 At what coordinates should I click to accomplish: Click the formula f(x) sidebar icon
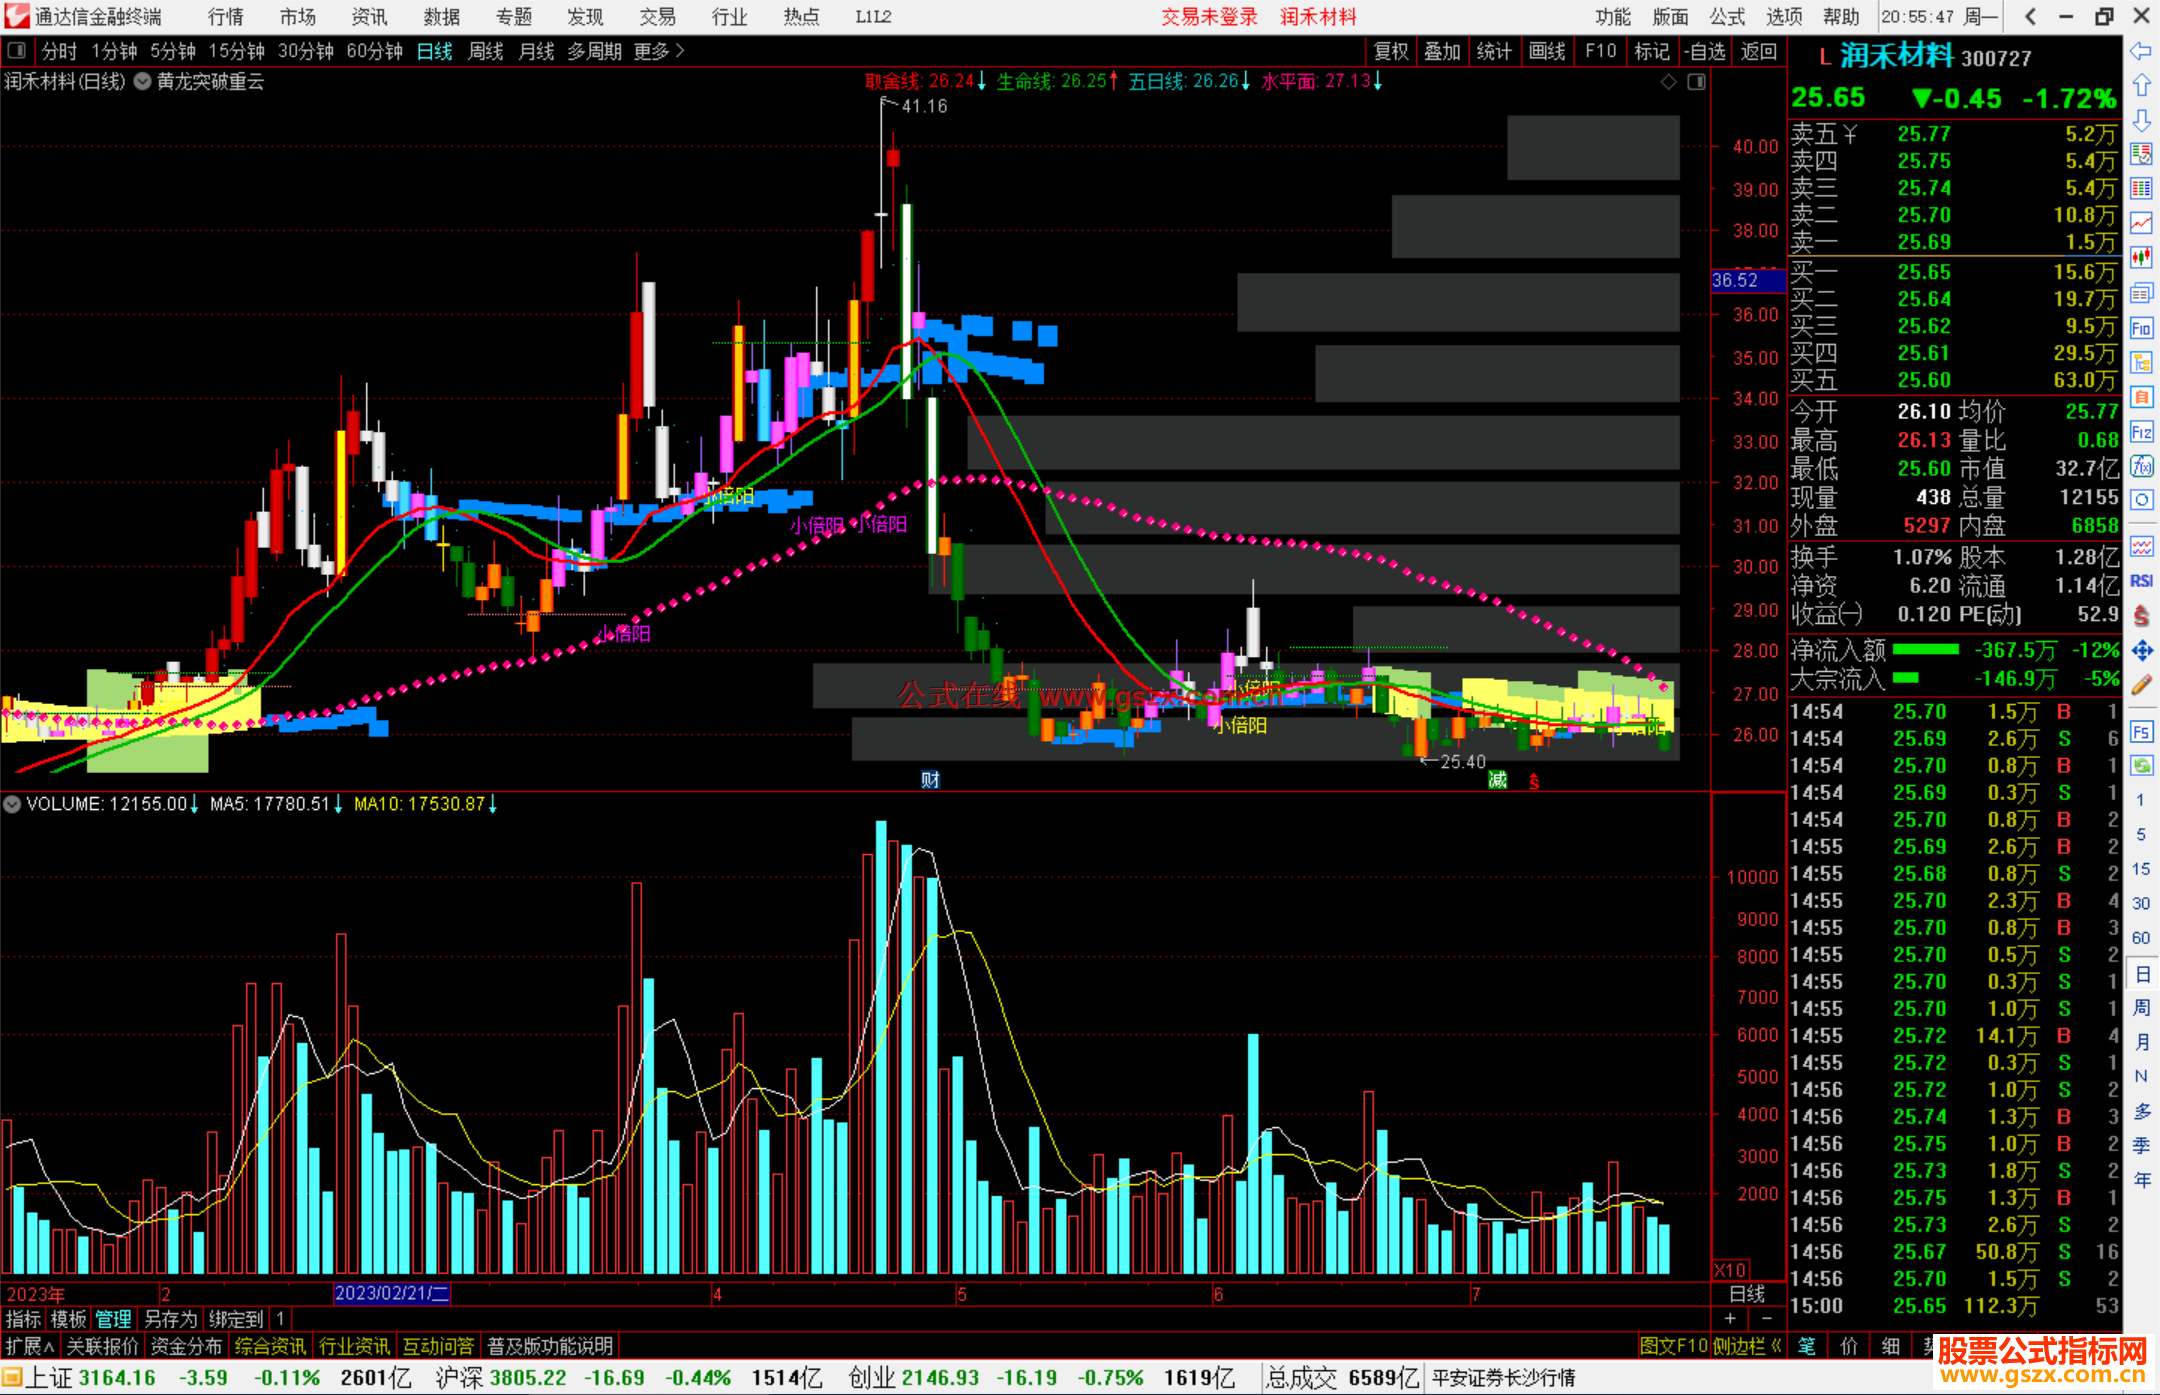click(x=2141, y=466)
